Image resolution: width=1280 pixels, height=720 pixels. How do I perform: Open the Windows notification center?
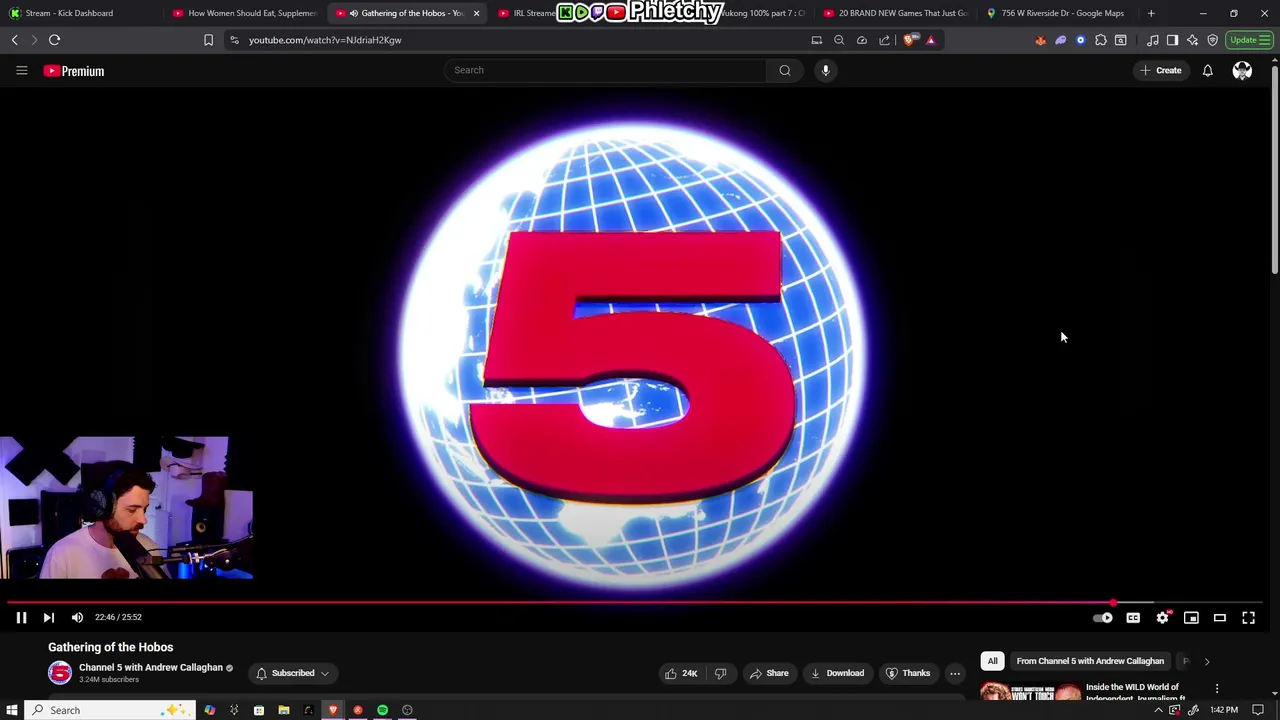click(x=1258, y=710)
